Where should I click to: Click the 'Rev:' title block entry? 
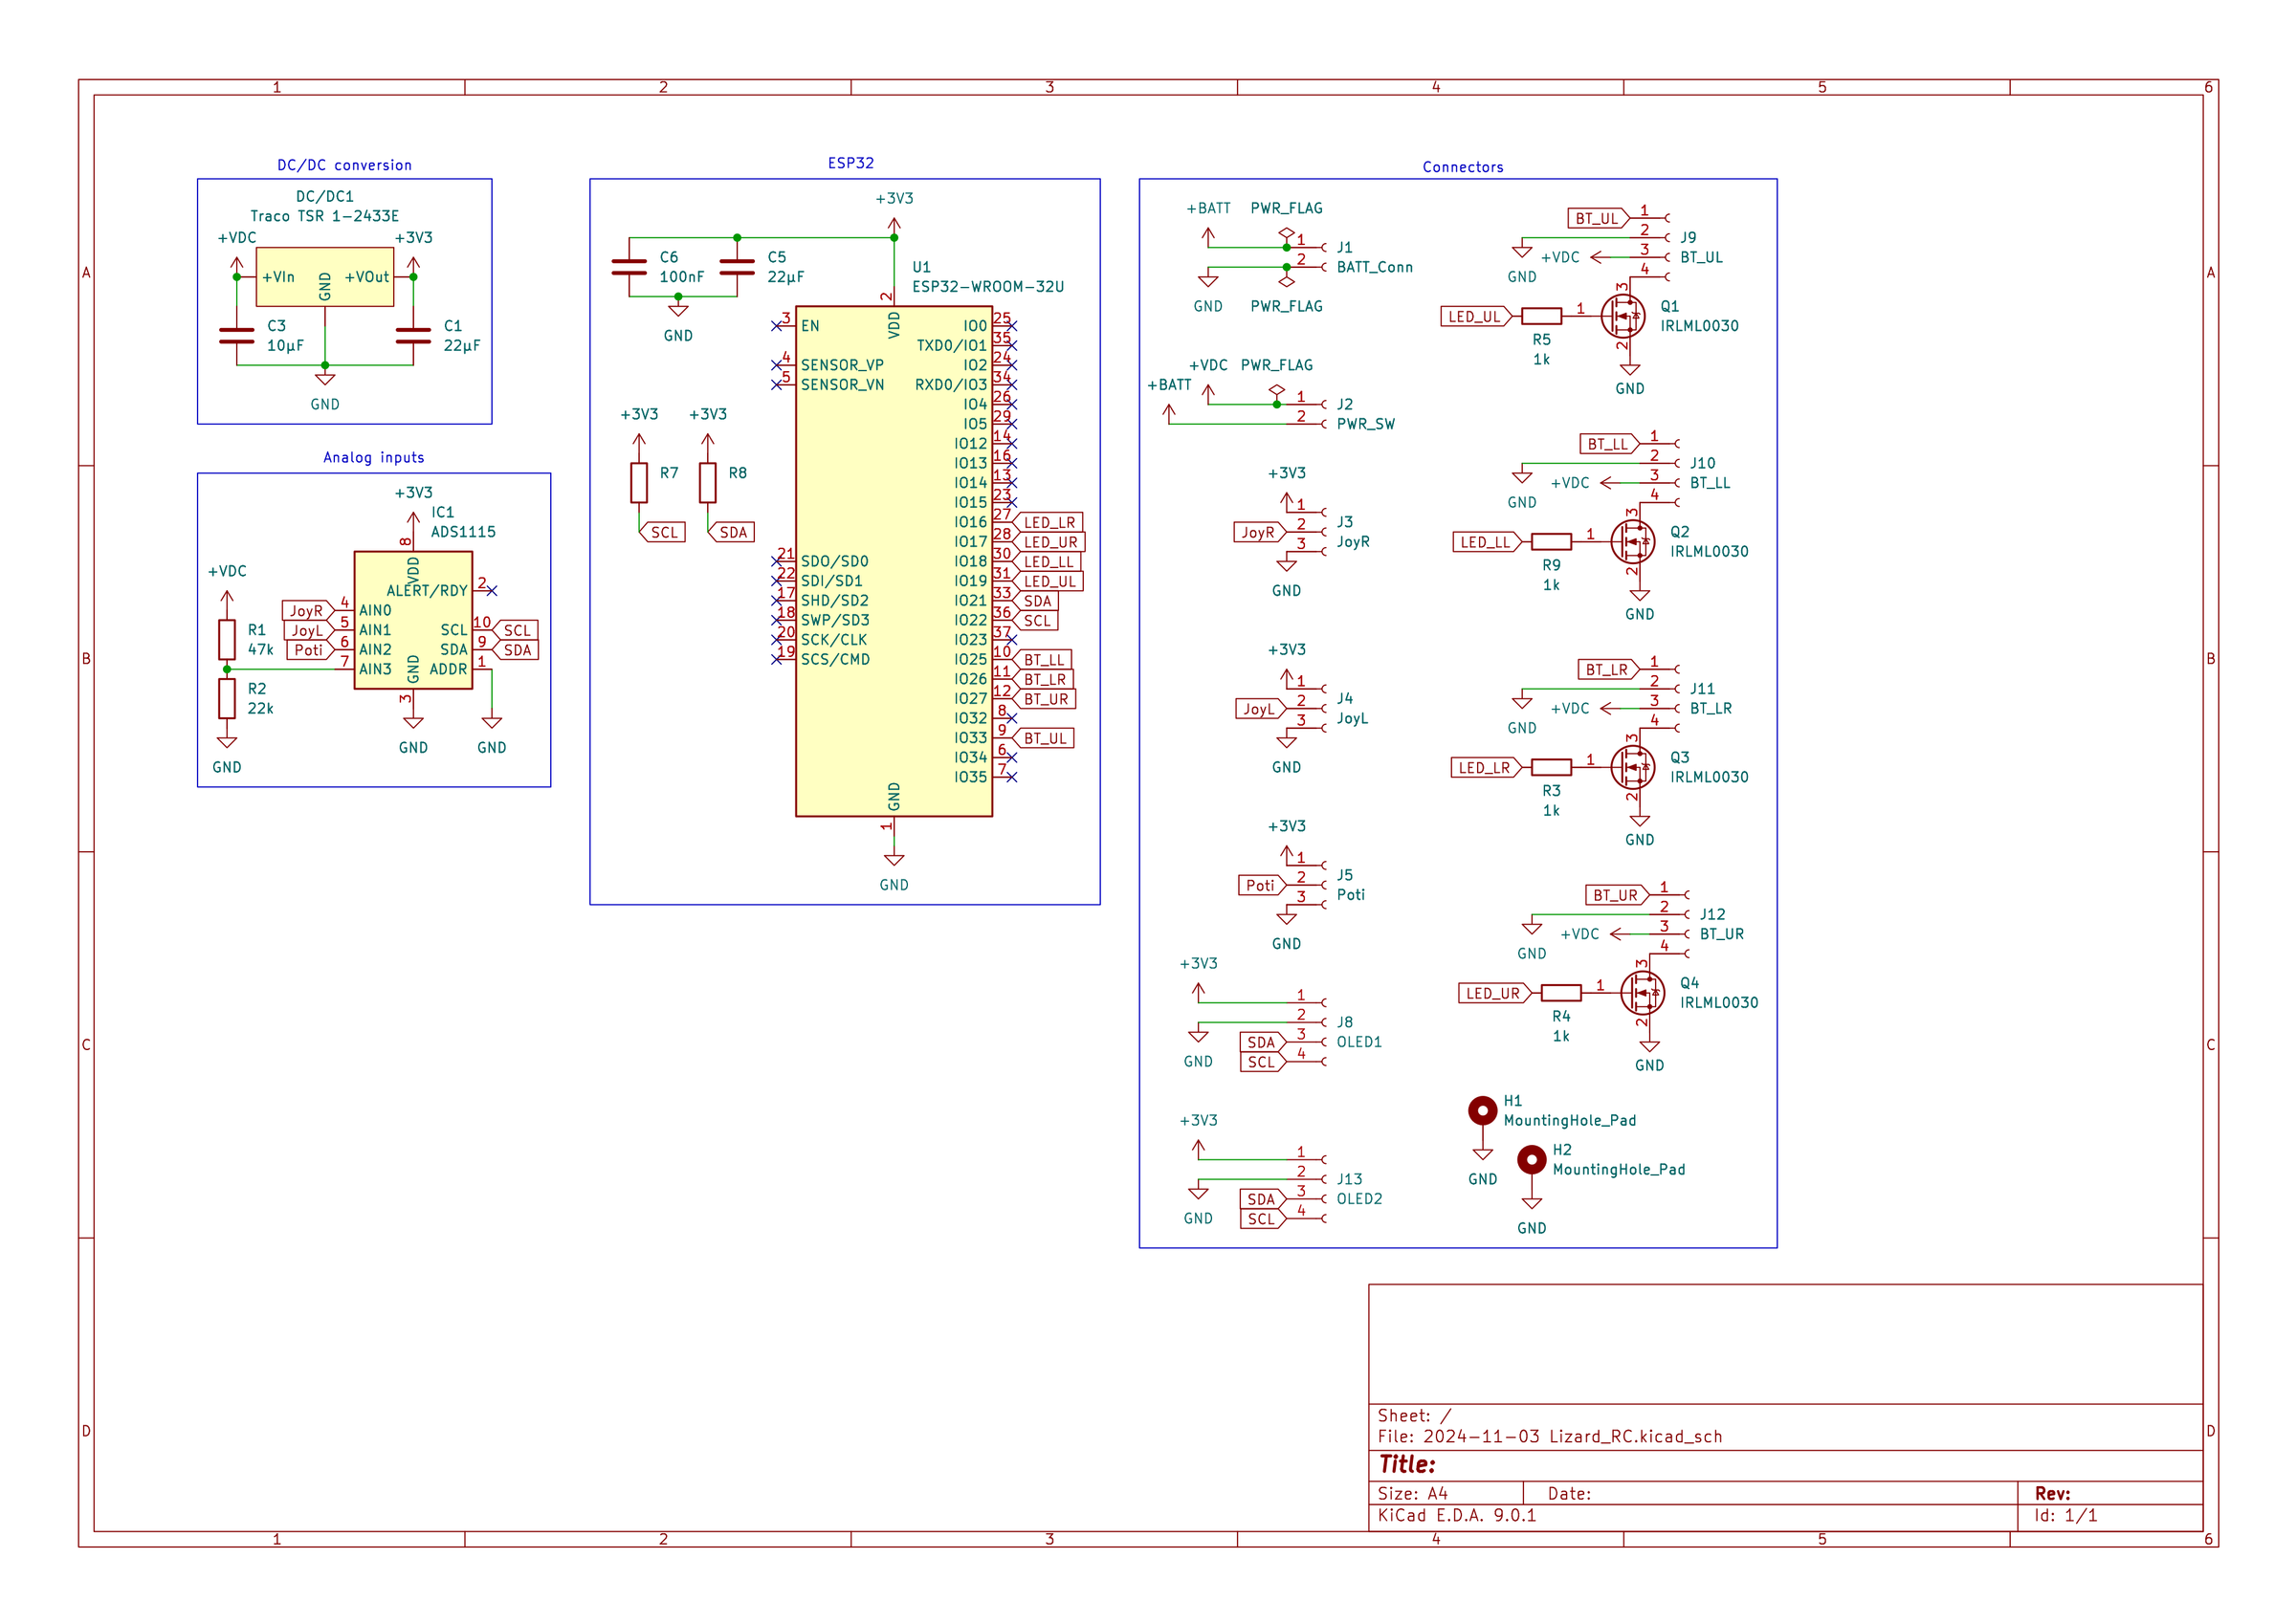coord(2052,1493)
